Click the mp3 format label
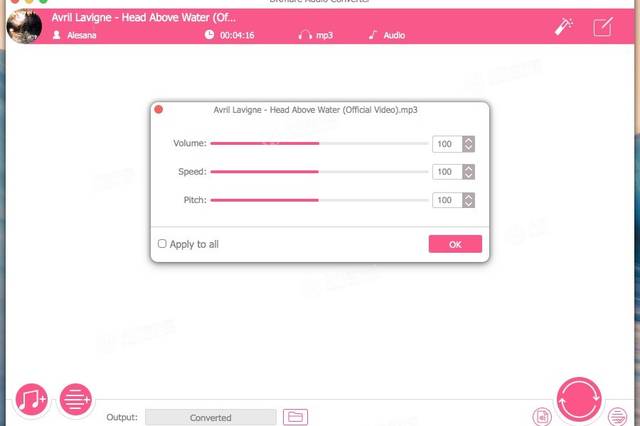The width and height of the screenshot is (640, 426). coord(324,36)
